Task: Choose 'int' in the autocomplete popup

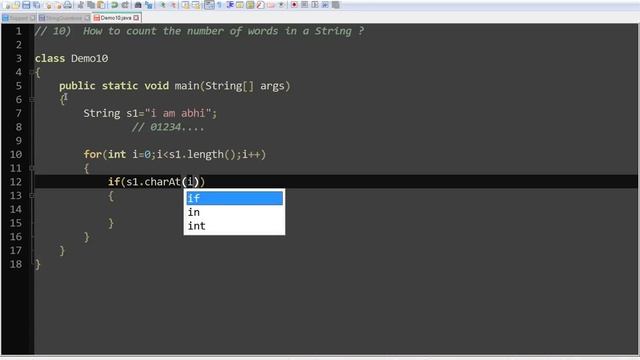Action: [234, 226]
